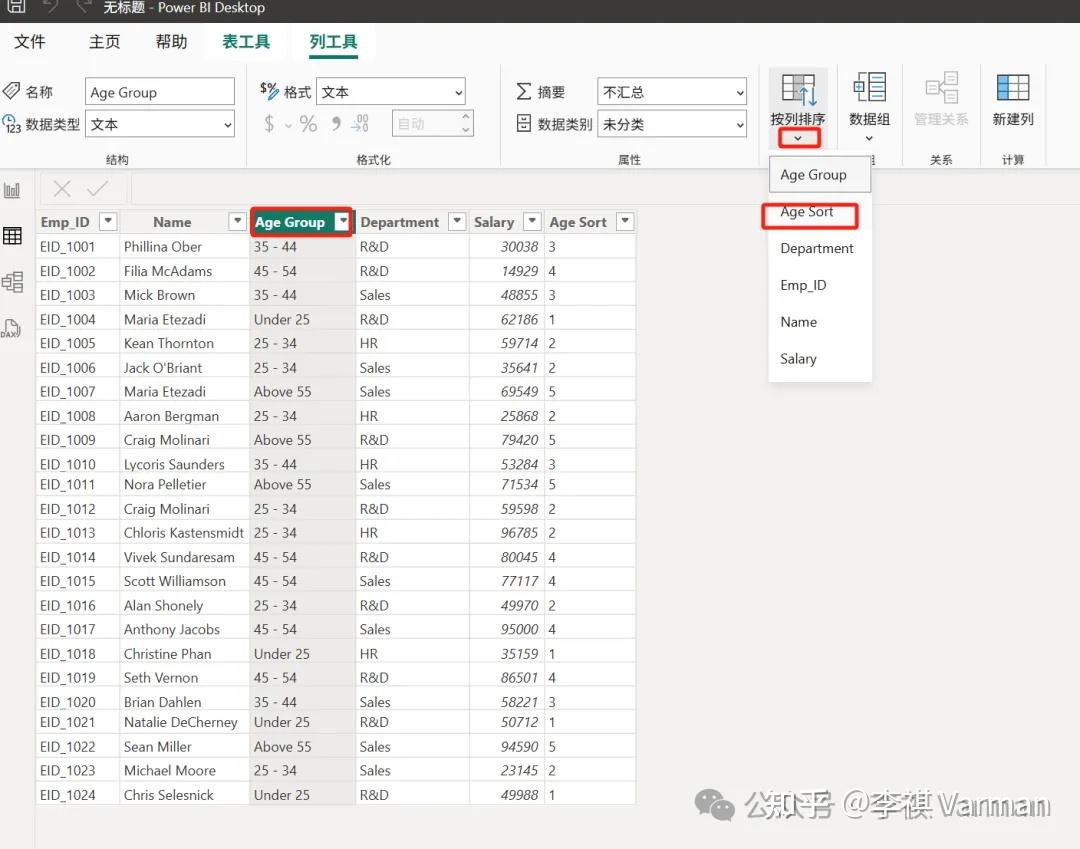1080x849 pixels.
Task: Select the Department column header
Action: click(x=399, y=222)
